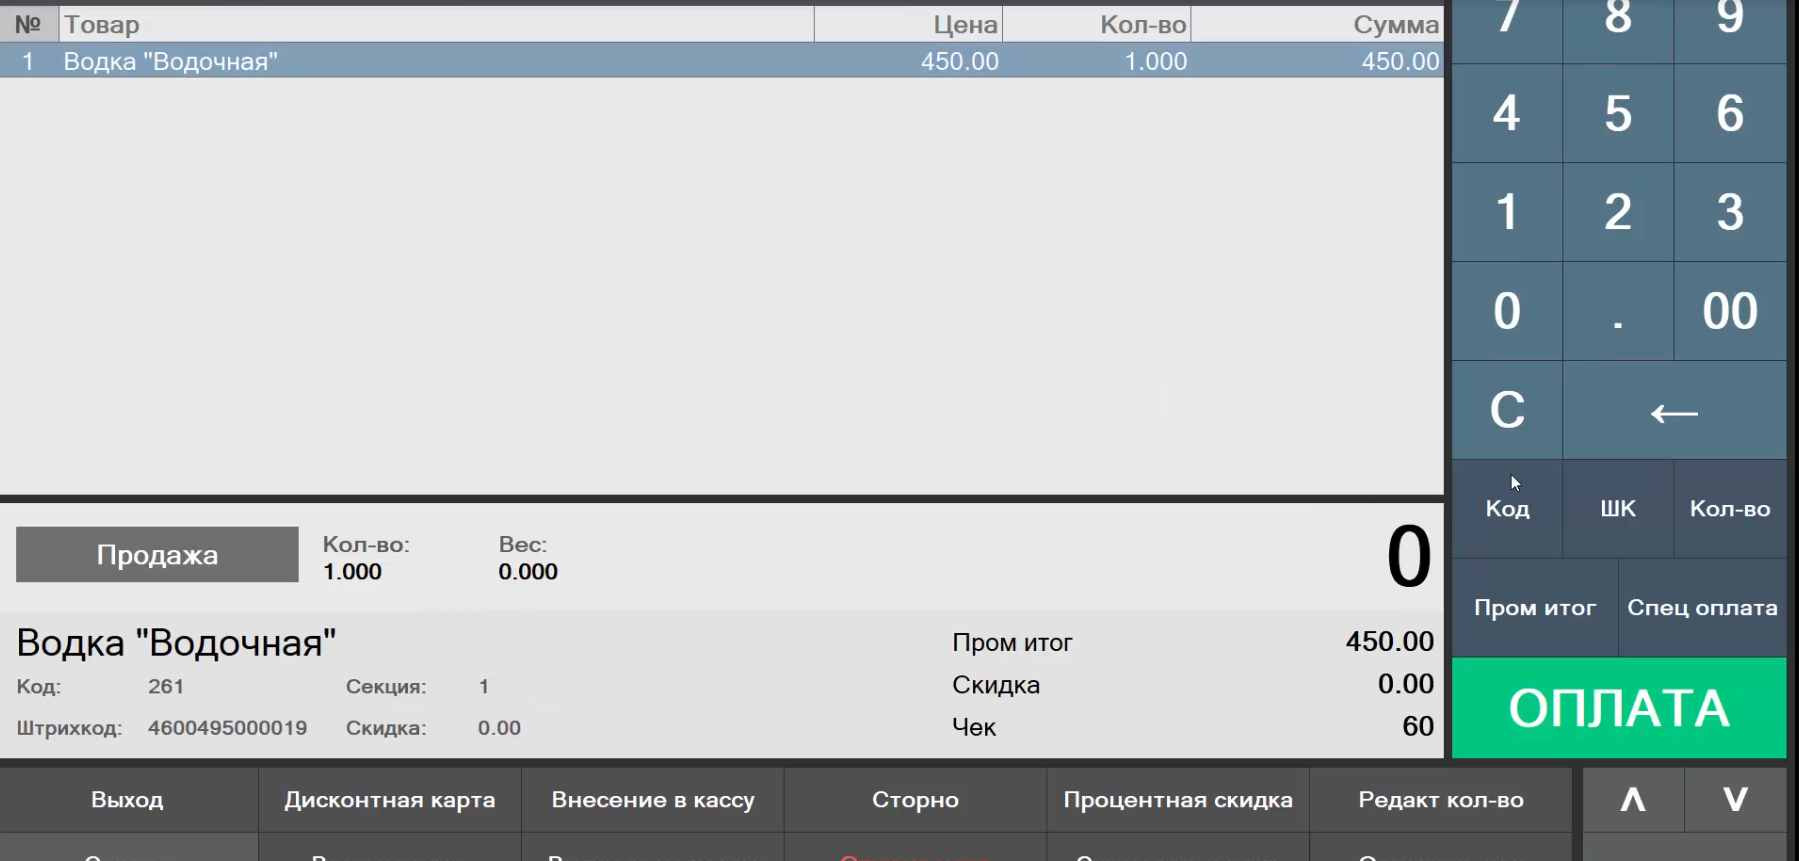Viewport: 1799px width, 861px height.
Task: Click the Пром итог subtotal button
Action: pyautogui.click(x=1534, y=608)
